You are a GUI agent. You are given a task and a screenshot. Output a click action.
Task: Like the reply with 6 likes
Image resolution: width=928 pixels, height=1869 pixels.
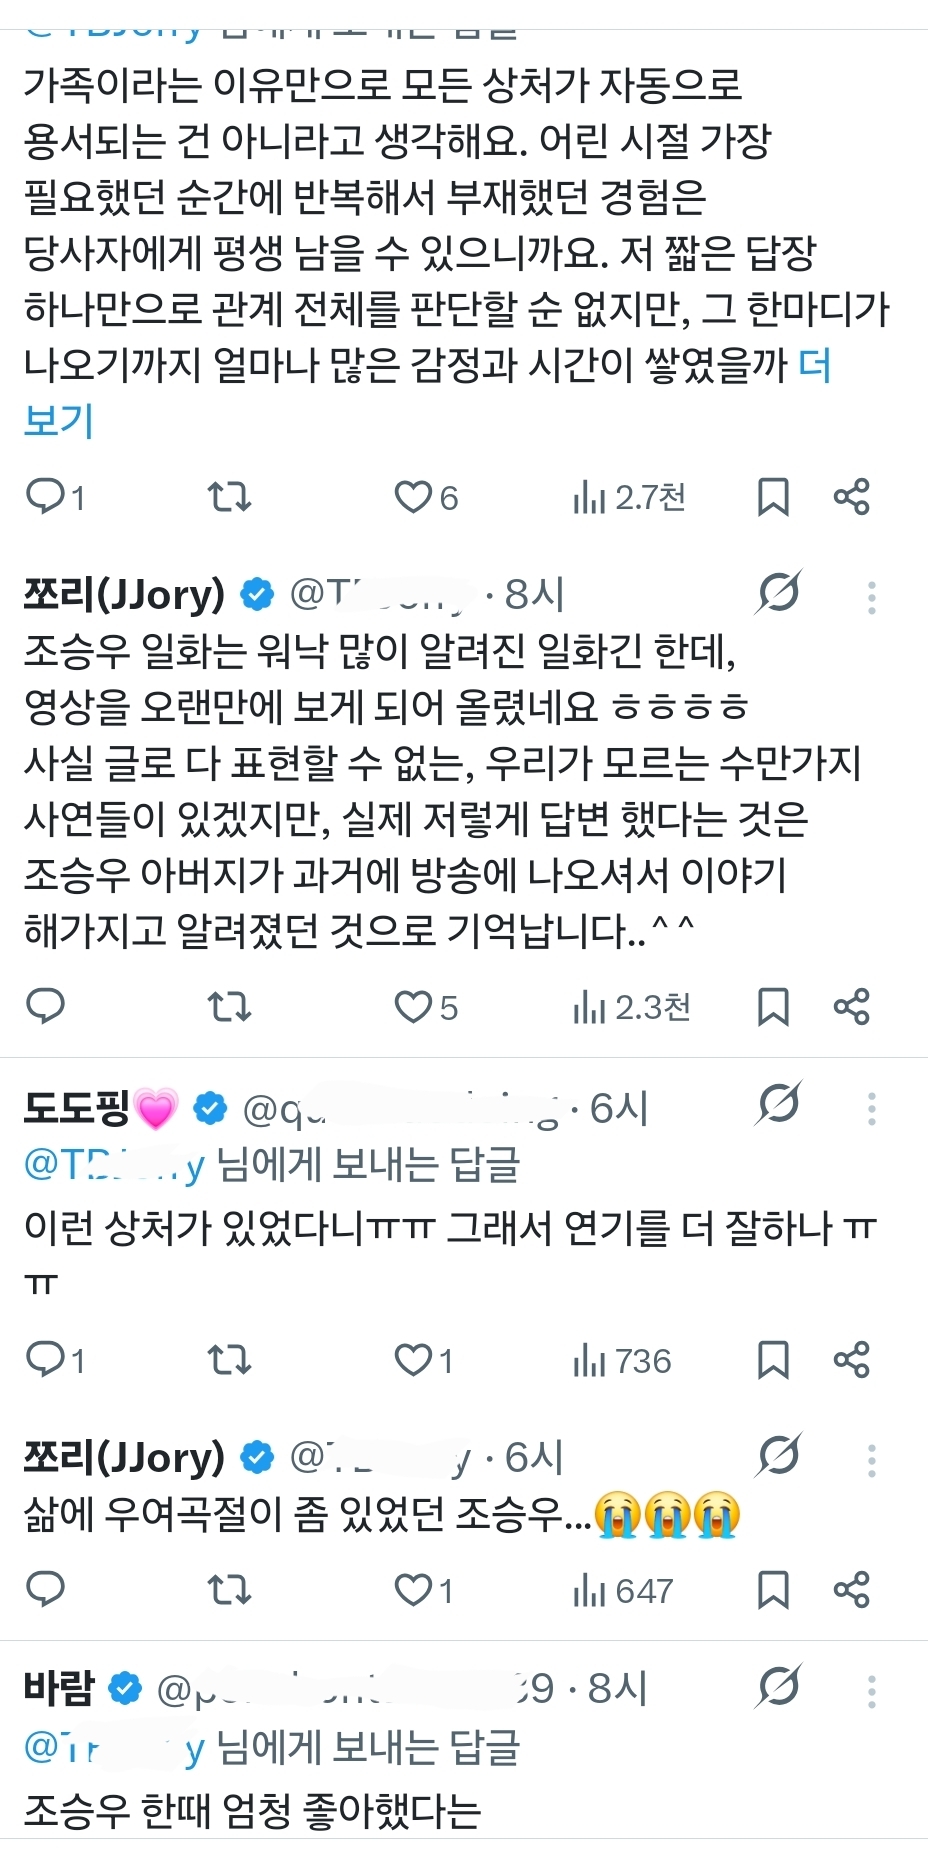[x=426, y=497]
